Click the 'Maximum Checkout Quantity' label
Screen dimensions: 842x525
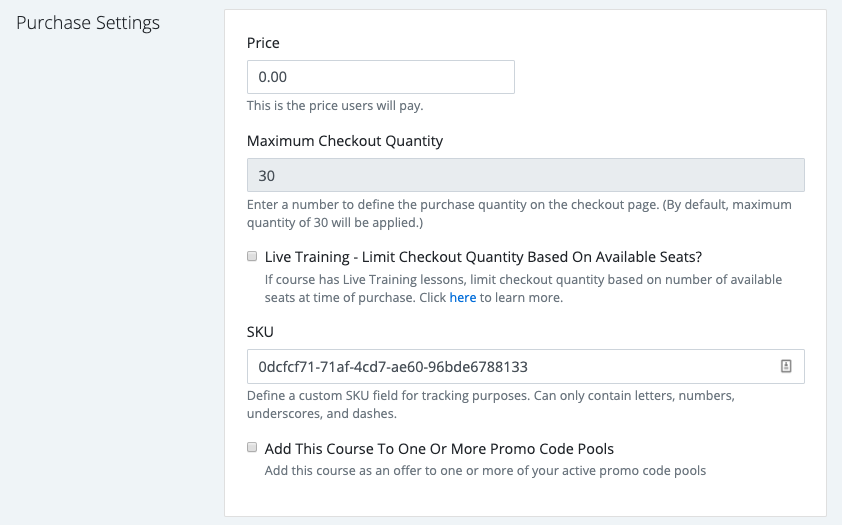(x=345, y=141)
